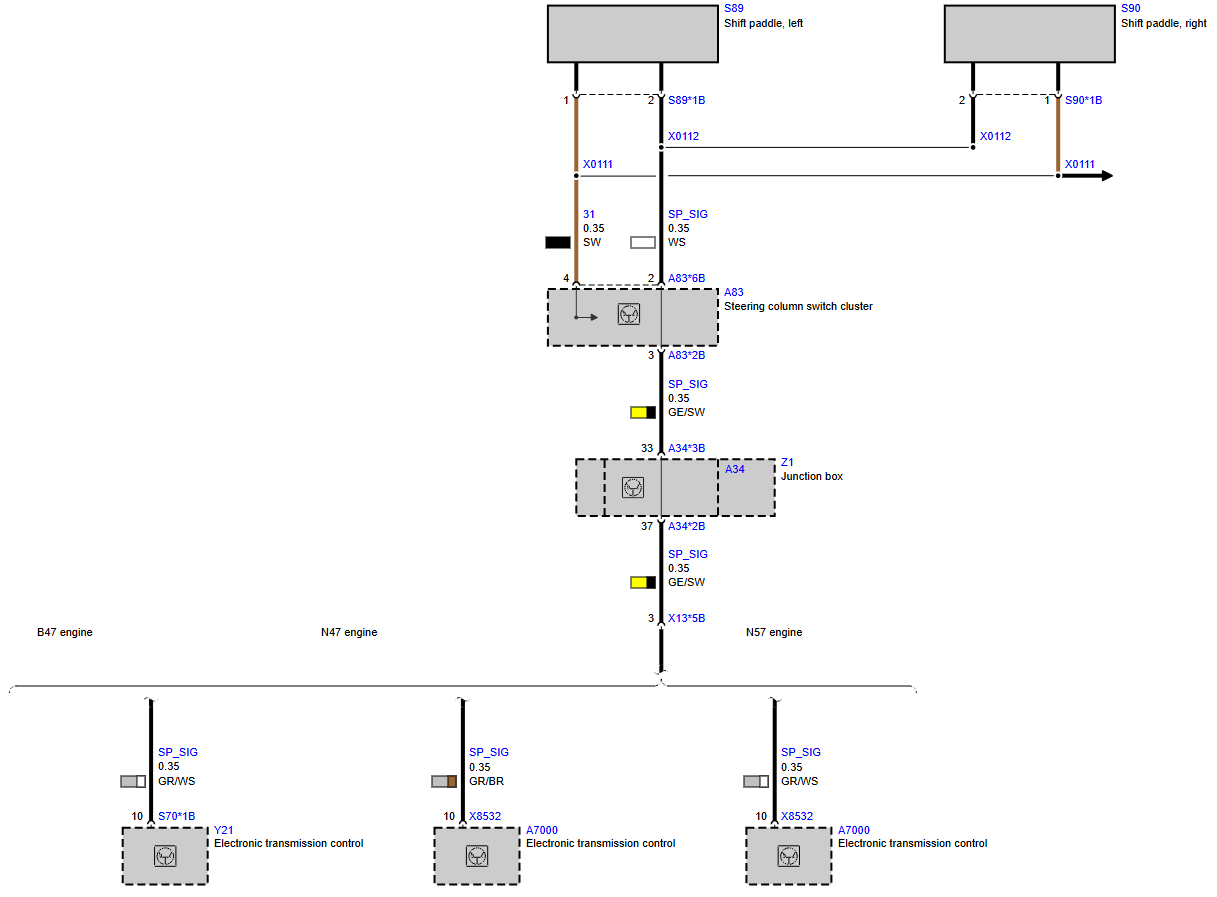Click the 'Junction box' label

812,476
